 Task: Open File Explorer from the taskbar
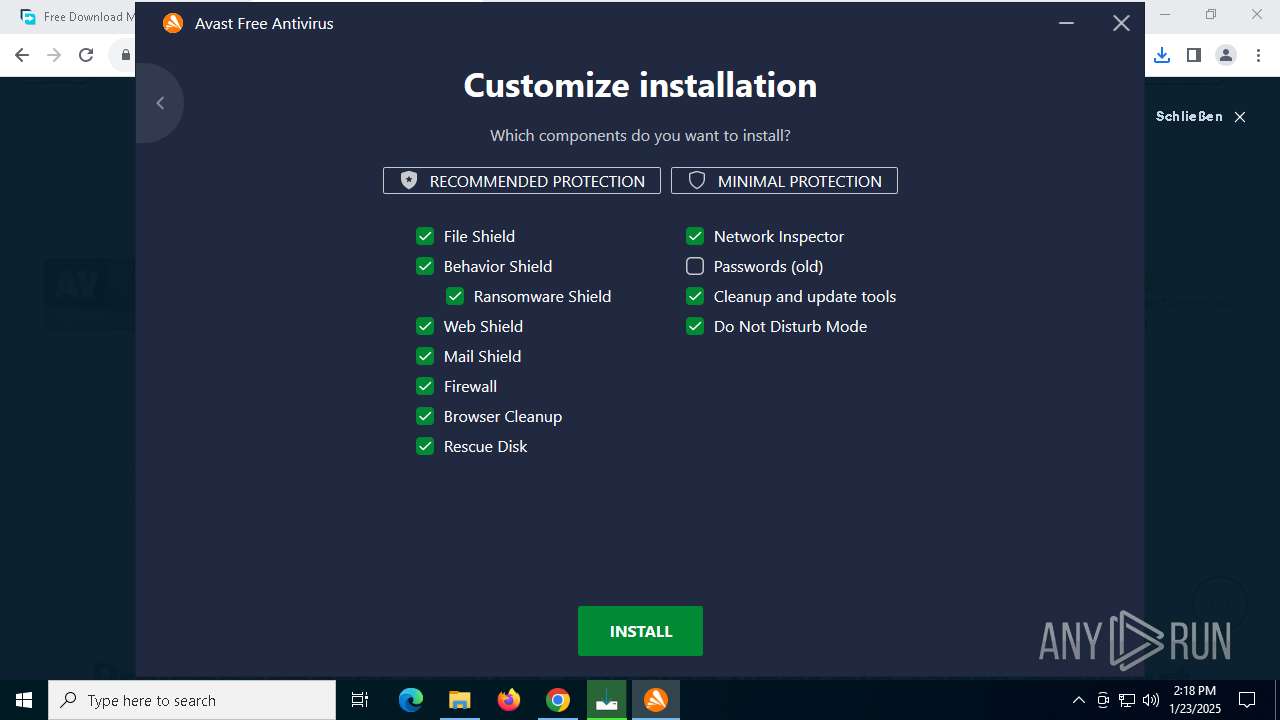click(x=459, y=700)
